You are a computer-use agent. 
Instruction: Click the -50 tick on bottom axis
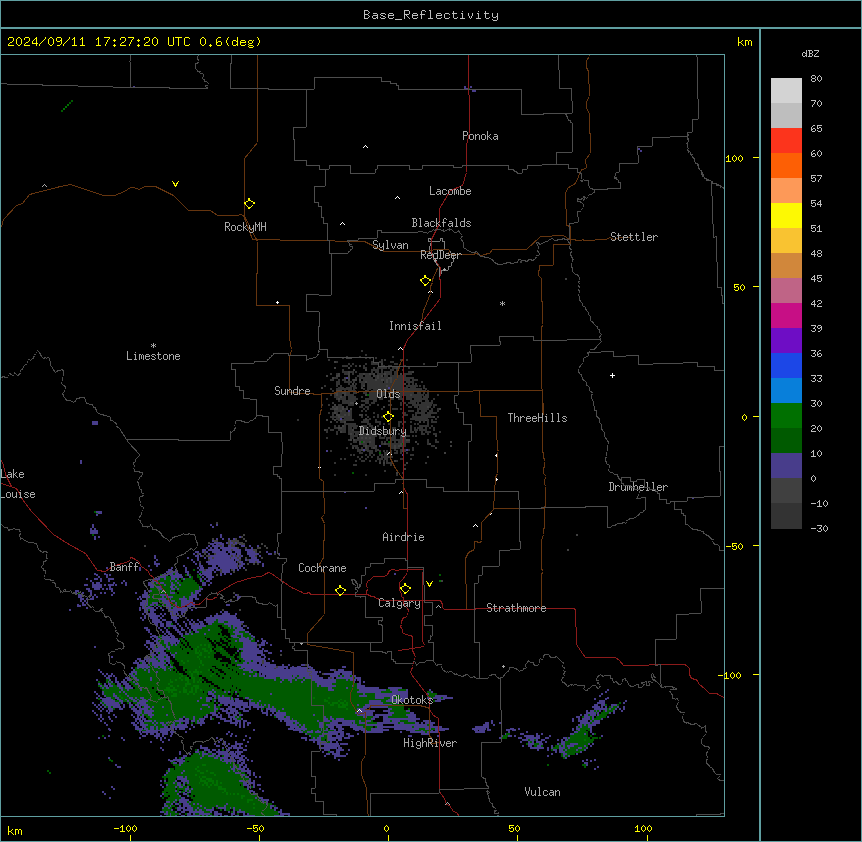255,828
